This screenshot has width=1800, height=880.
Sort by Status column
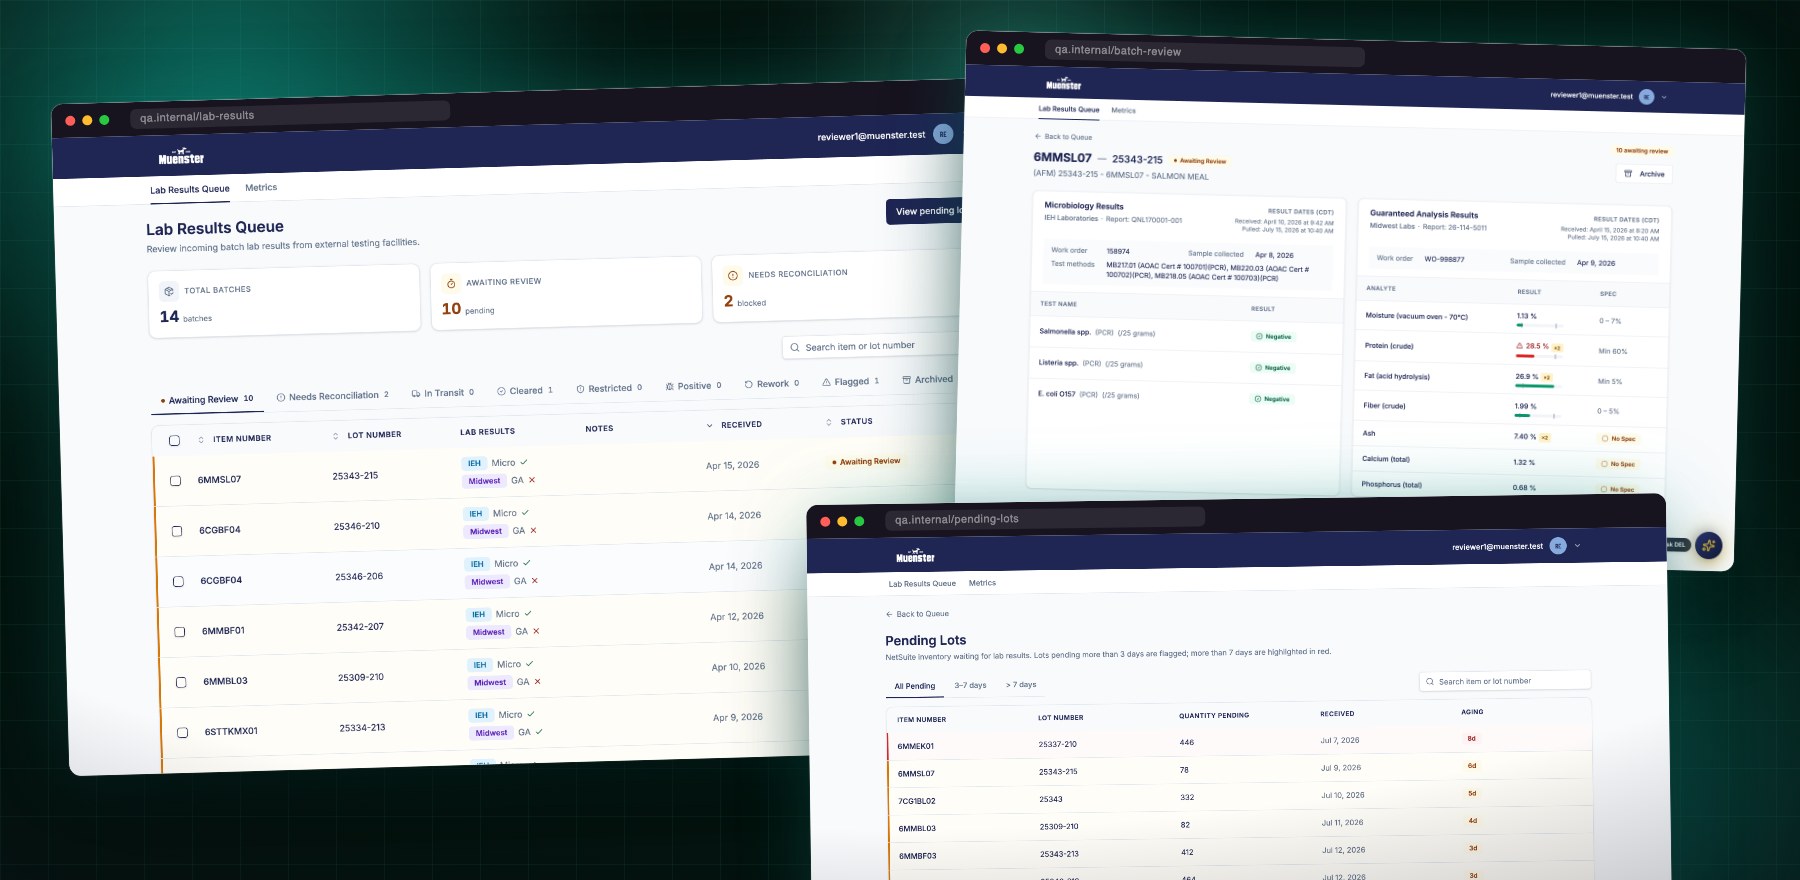[x=849, y=422]
